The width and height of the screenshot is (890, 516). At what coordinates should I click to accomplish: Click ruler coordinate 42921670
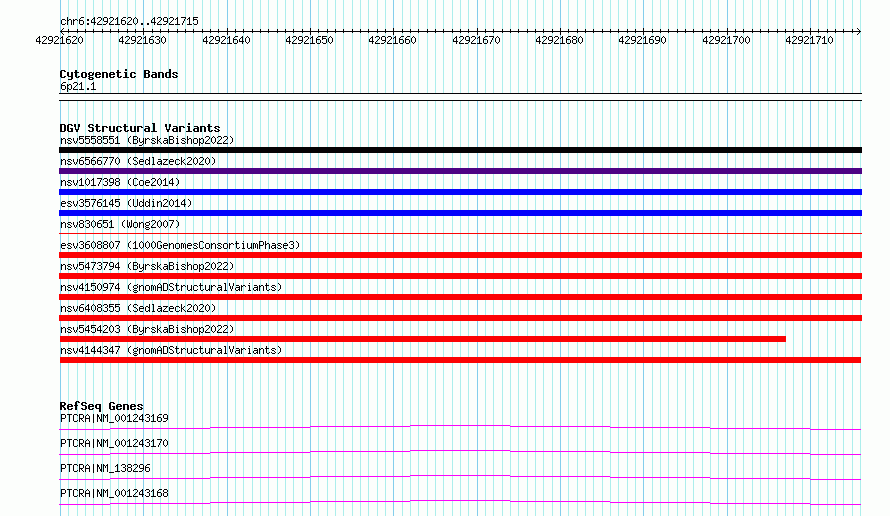pos(476,40)
